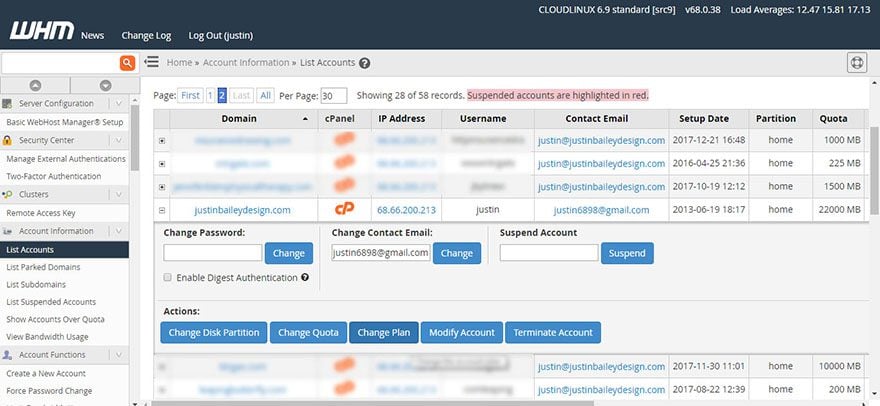Collapse the Server Configuration sidebar section
This screenshot has width=880, height=406.
(x=118, y=103)
